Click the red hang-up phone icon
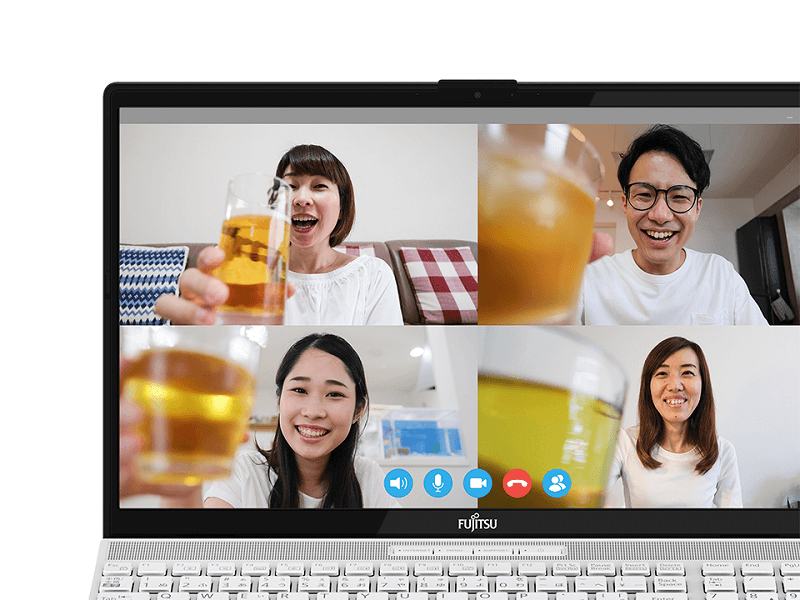Image resolution: width=800 pixels, height=600 pixels. [x=518, y=483]
